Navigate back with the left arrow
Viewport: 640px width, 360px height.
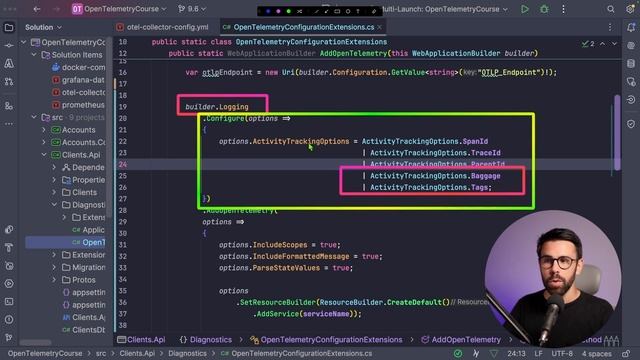(37, 9)
